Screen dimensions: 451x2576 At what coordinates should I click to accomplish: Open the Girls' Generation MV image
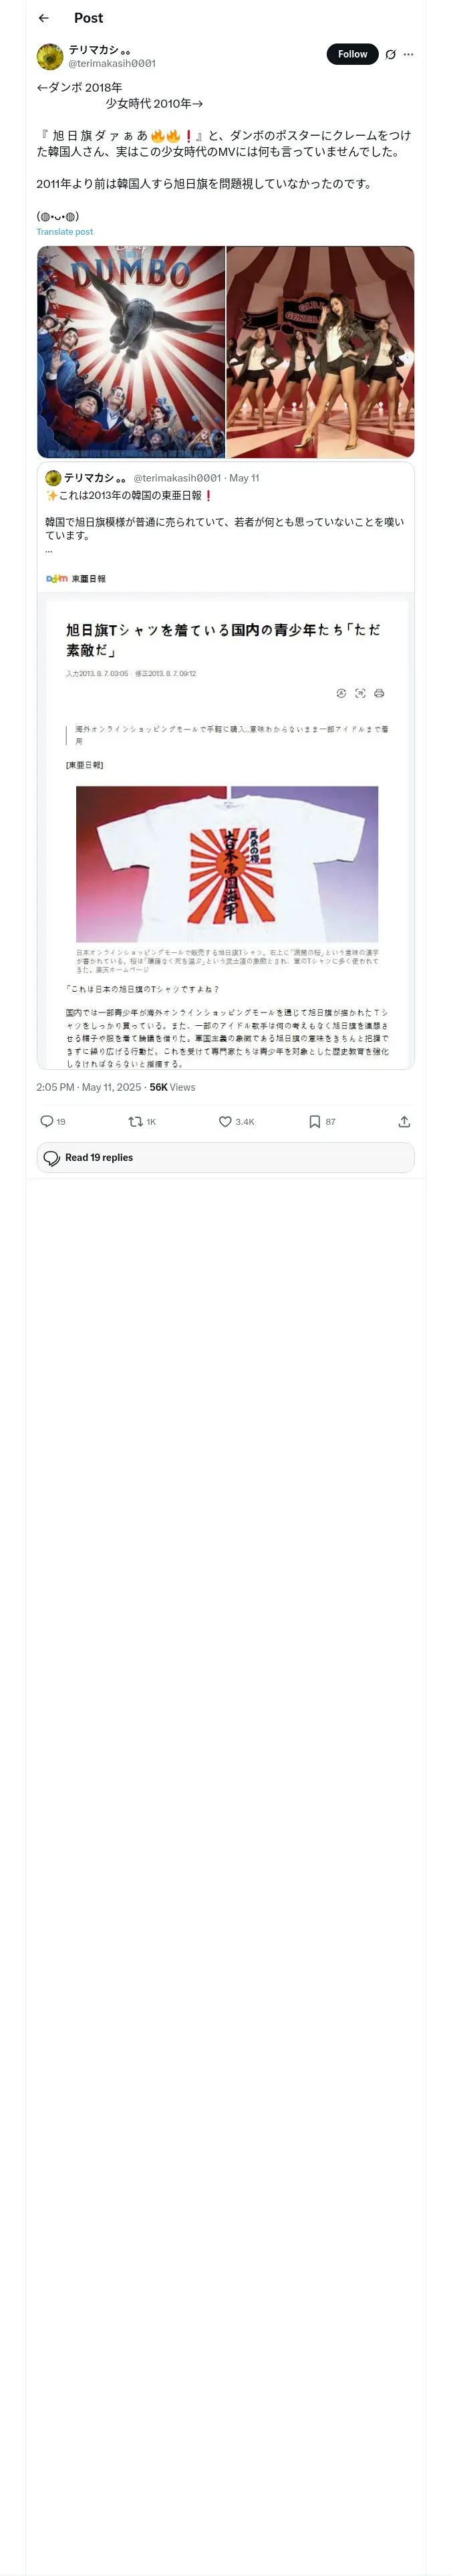tap(320, 352)
